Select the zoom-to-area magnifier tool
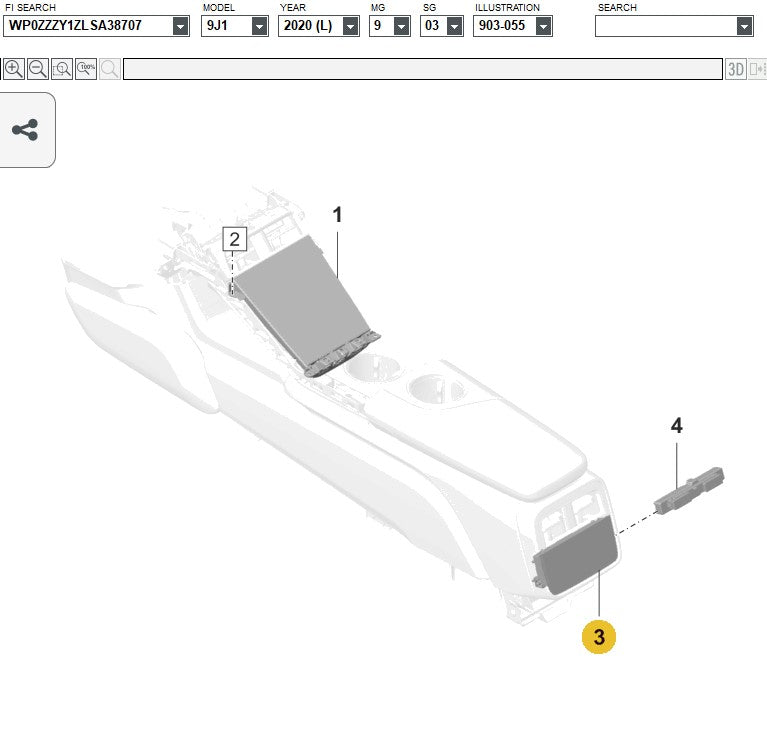The width and height of the screenshot is (767, 736). 62,69
